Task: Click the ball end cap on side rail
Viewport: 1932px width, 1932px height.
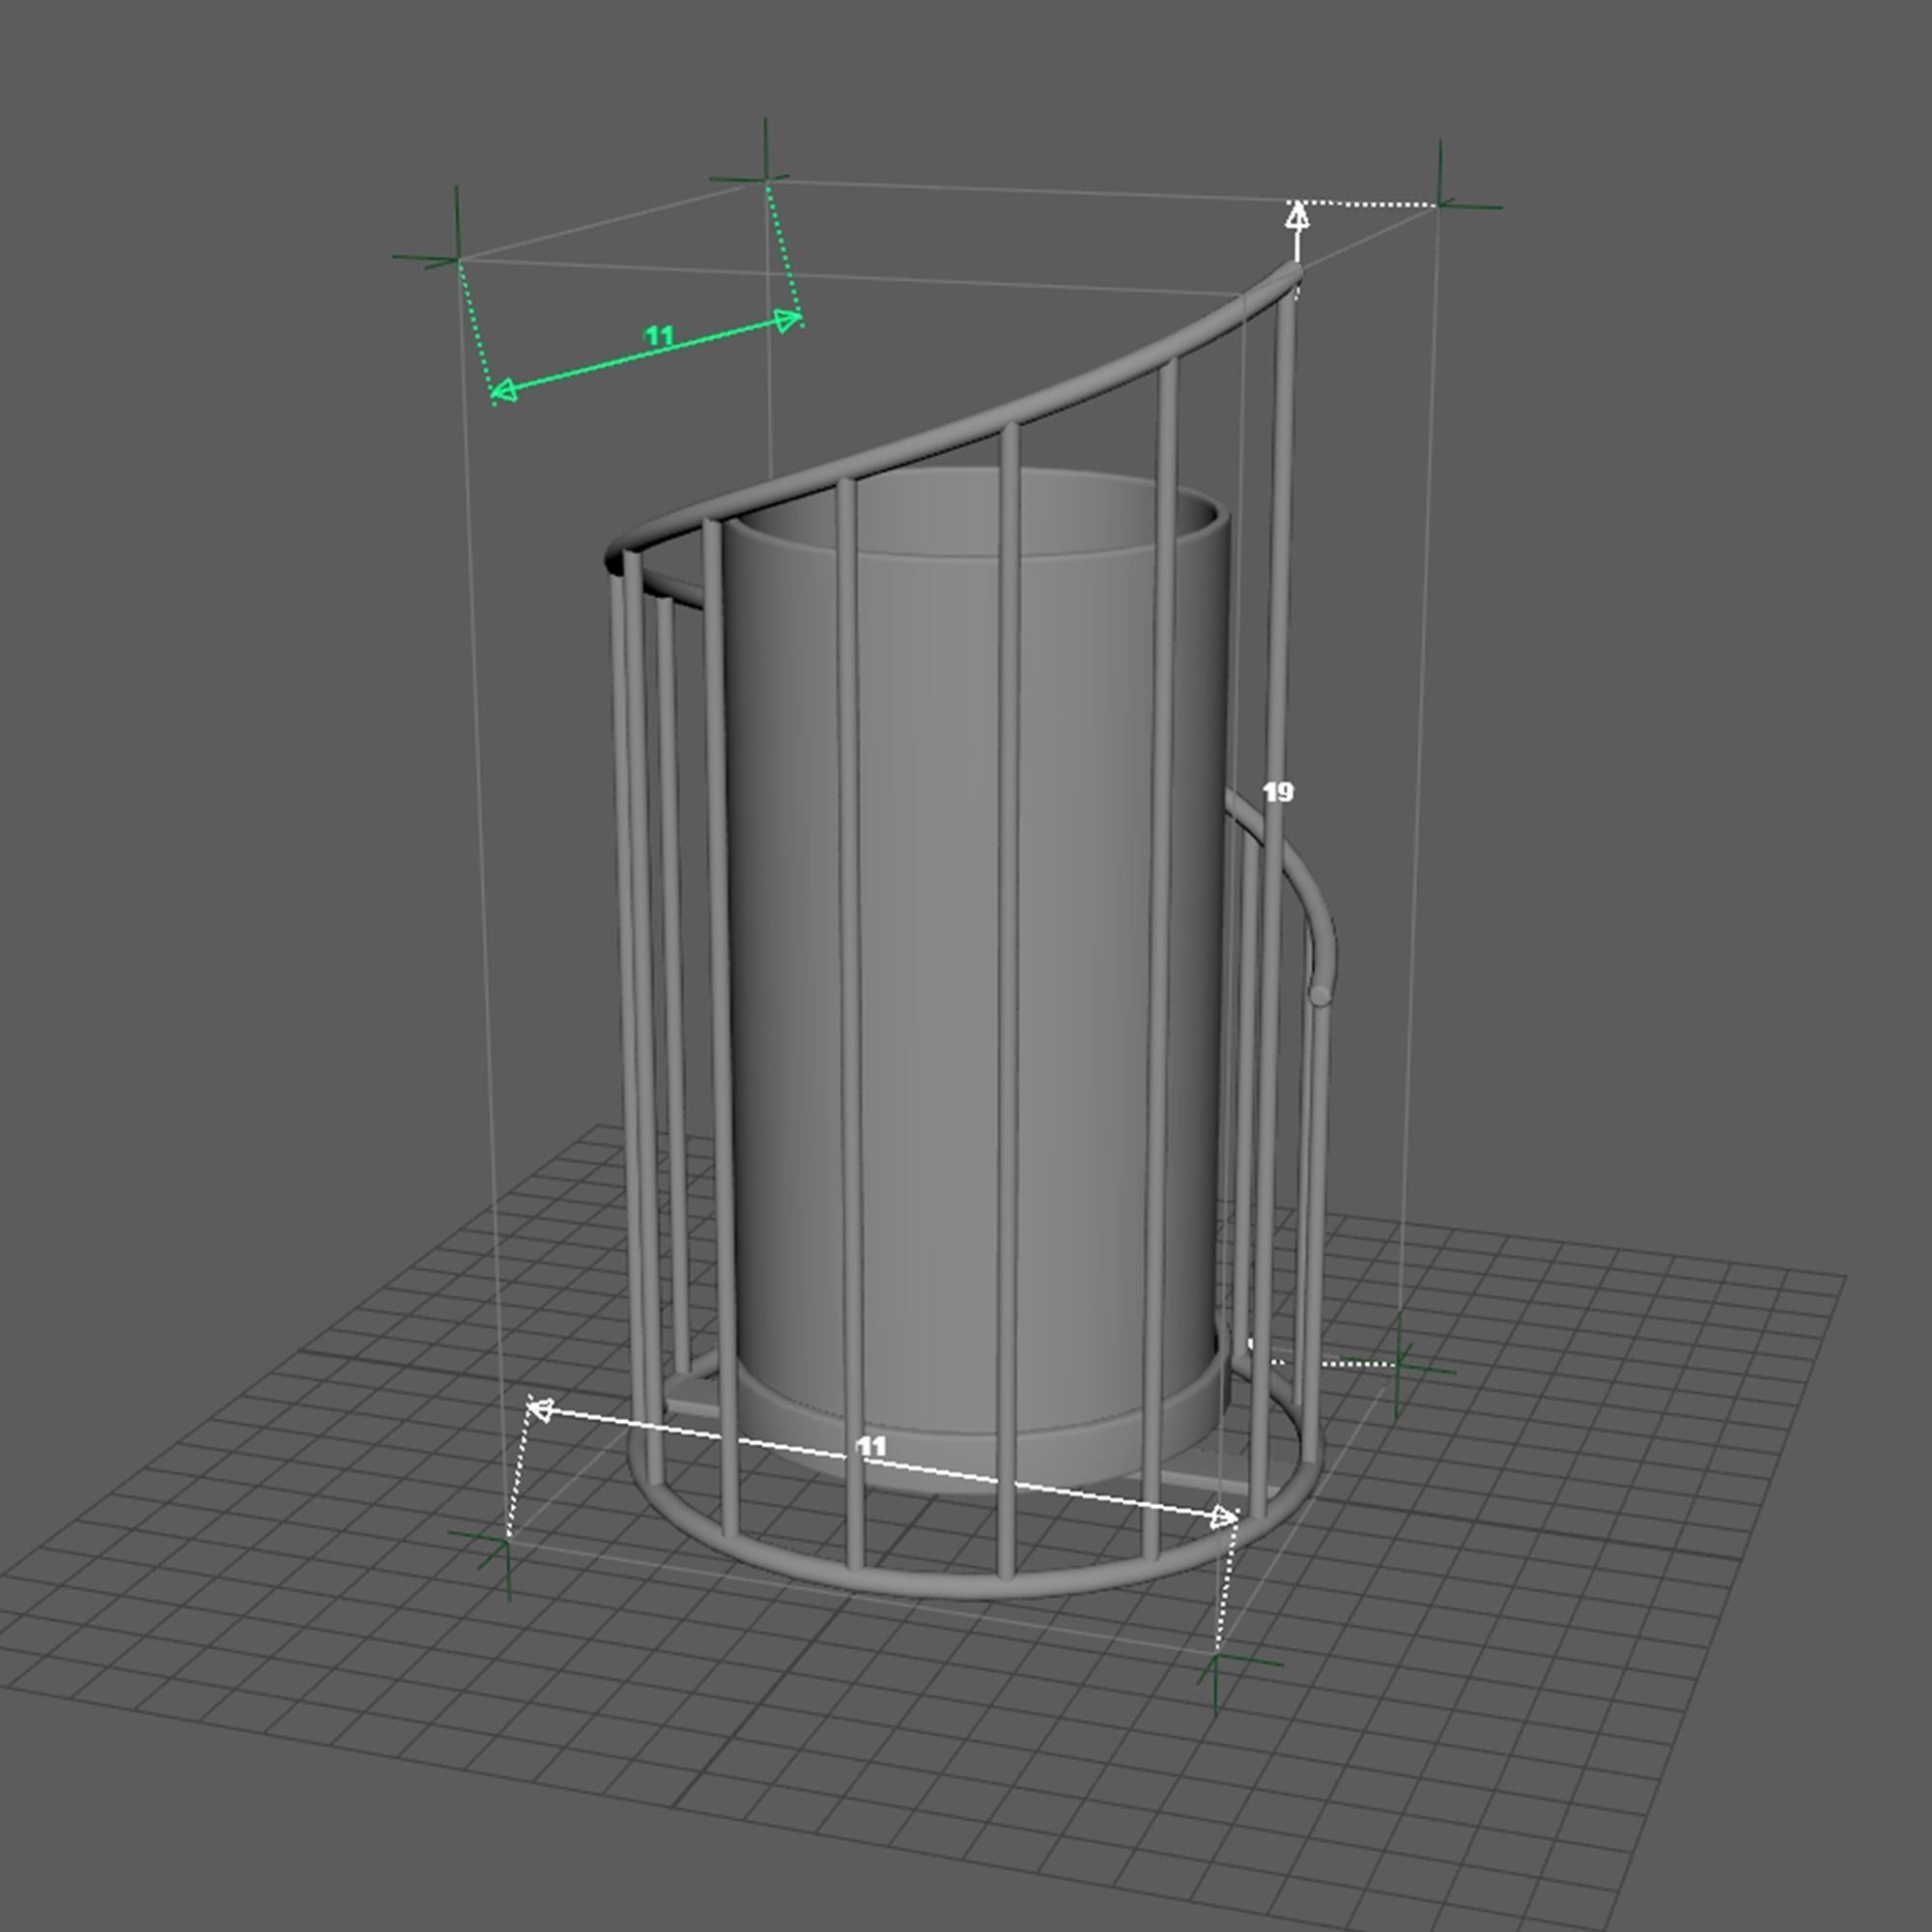Action: pos(1320,995)
